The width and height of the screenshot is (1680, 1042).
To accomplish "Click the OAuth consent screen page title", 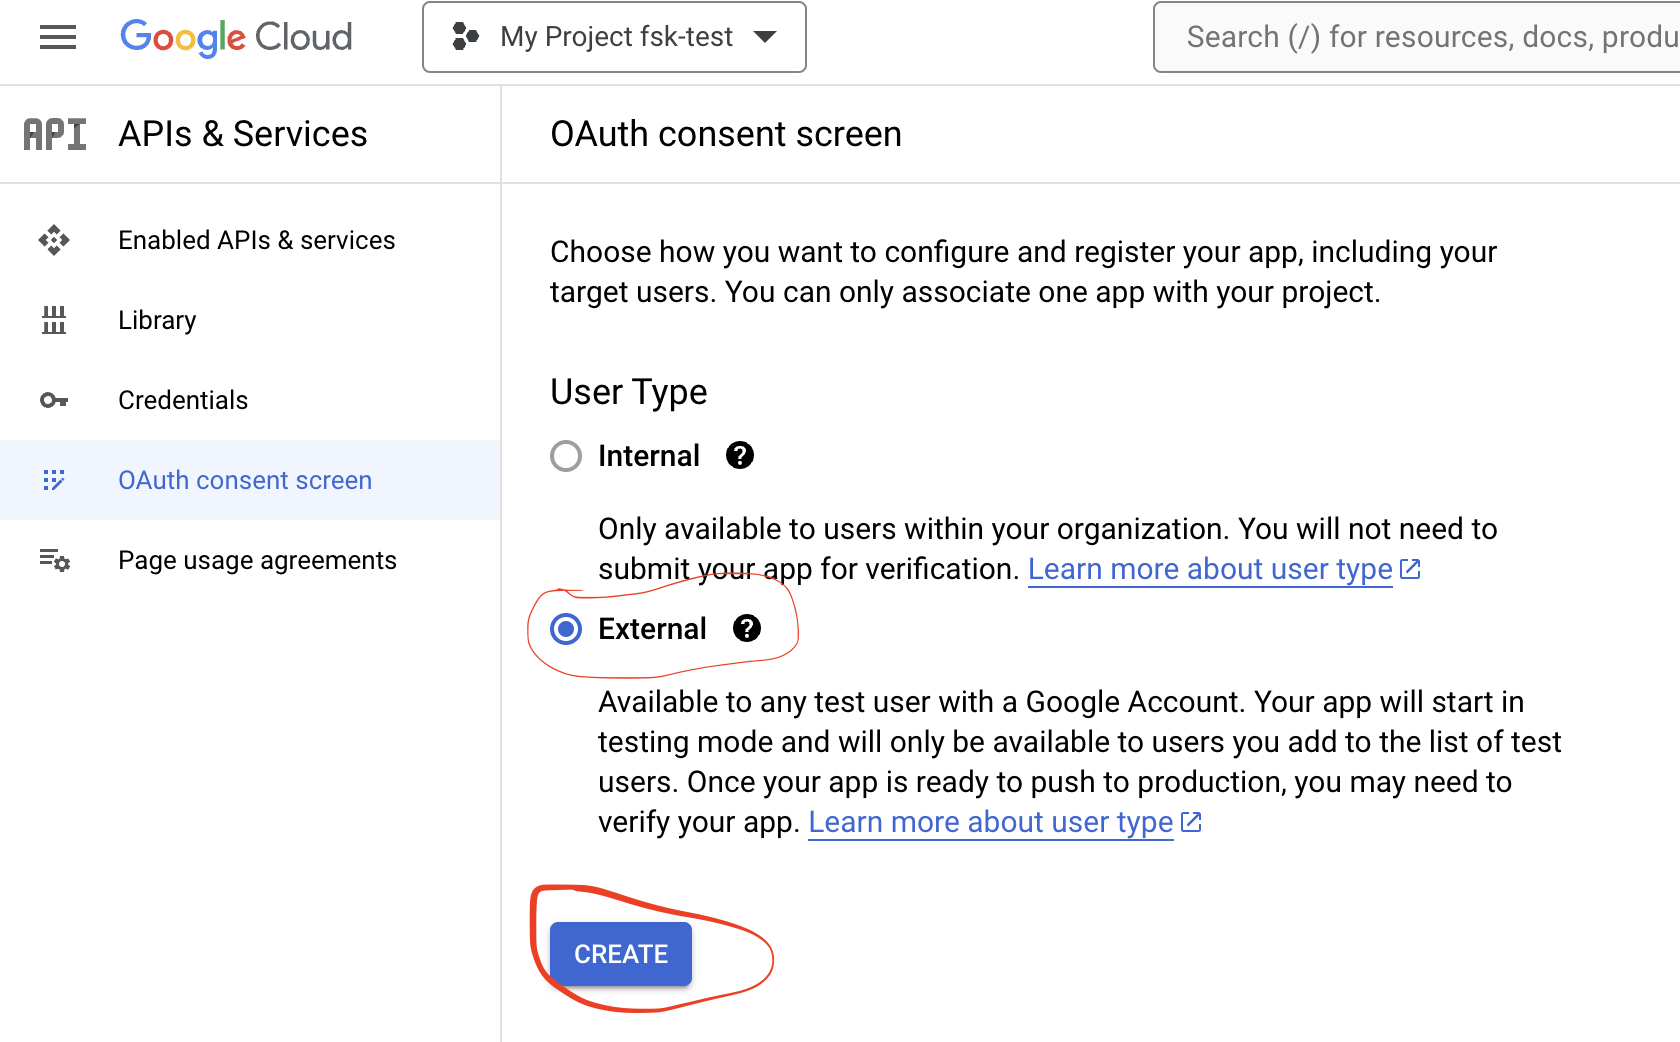I will [x=726, y=134].
